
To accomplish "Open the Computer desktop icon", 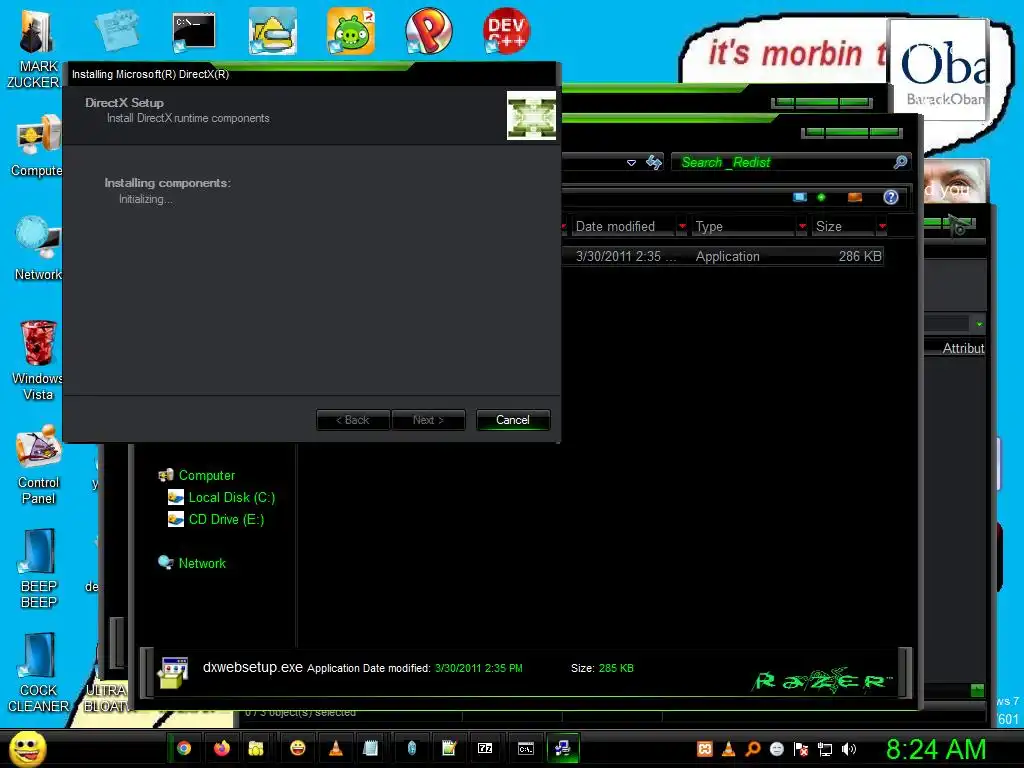I will (x=38, y=147).
